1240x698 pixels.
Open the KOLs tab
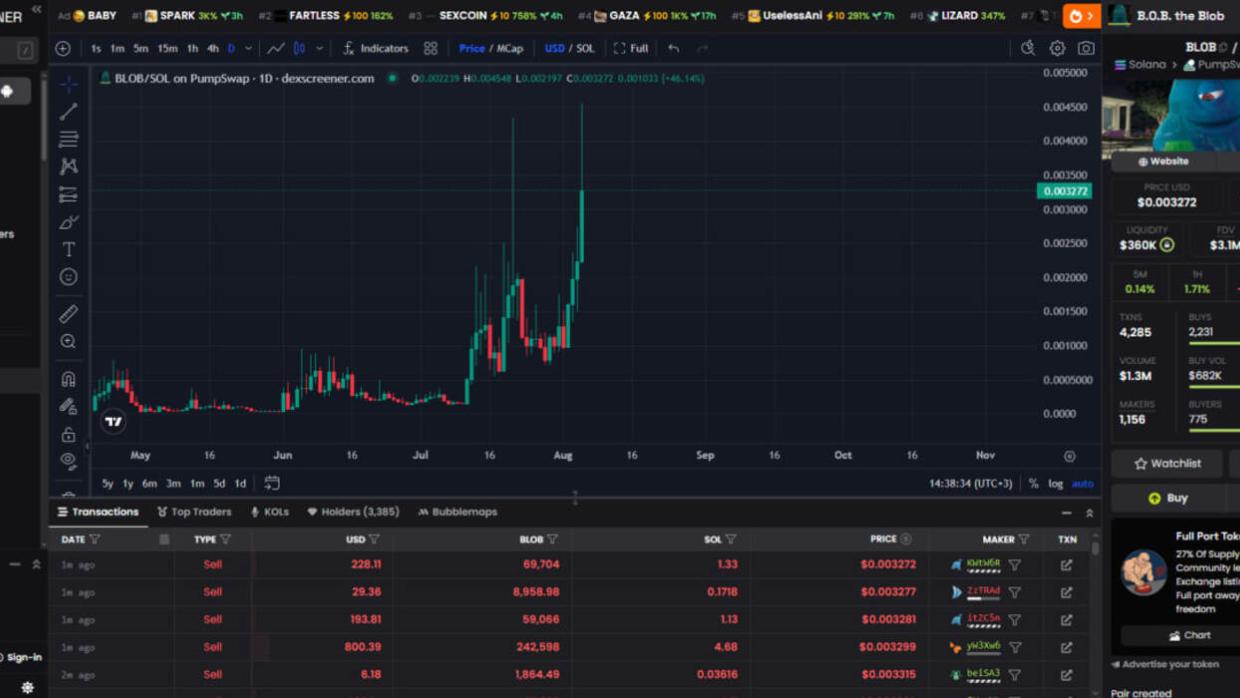pyautogui.click(x=270, y=512)
